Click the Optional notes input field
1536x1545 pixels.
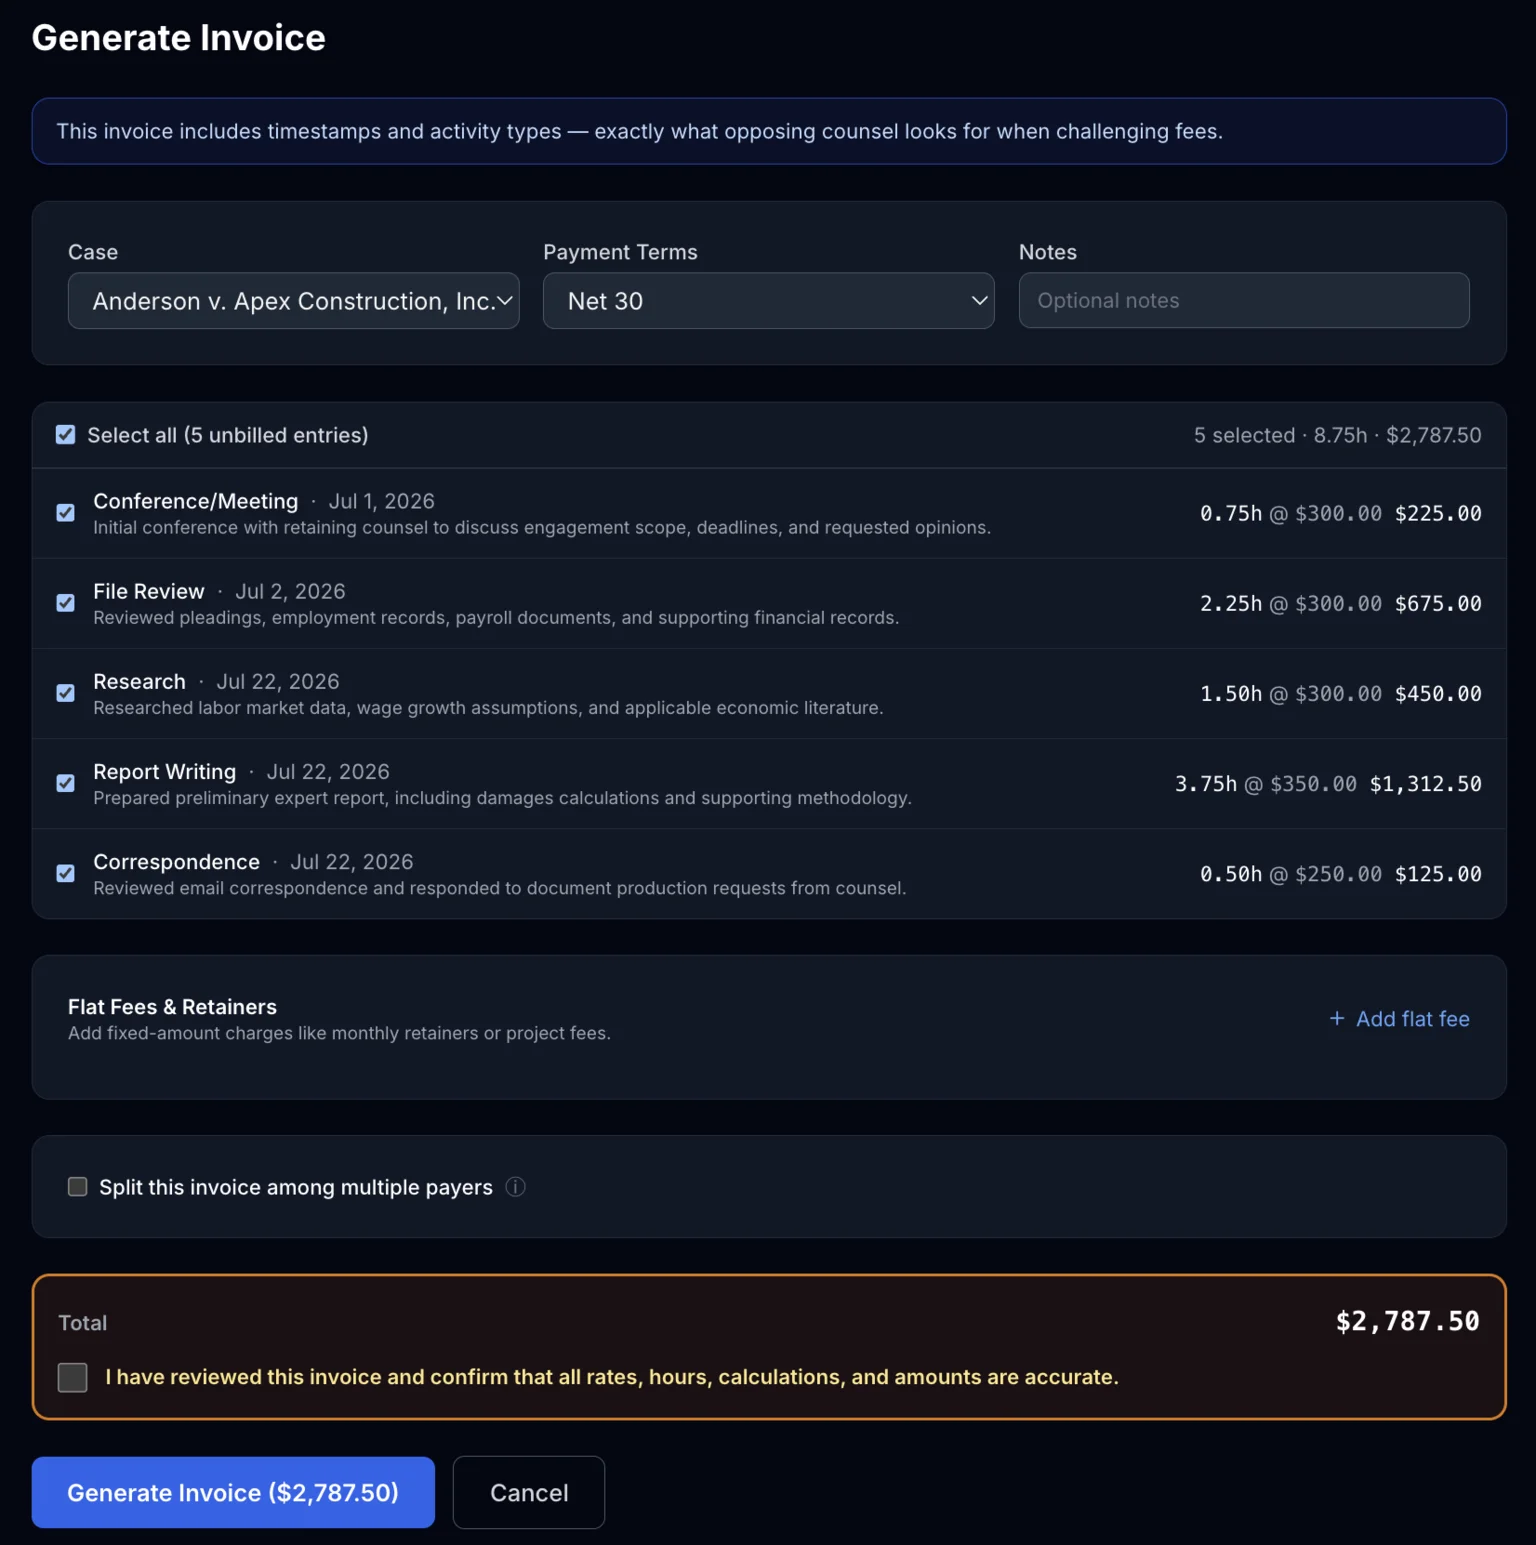click(1244, 300)
